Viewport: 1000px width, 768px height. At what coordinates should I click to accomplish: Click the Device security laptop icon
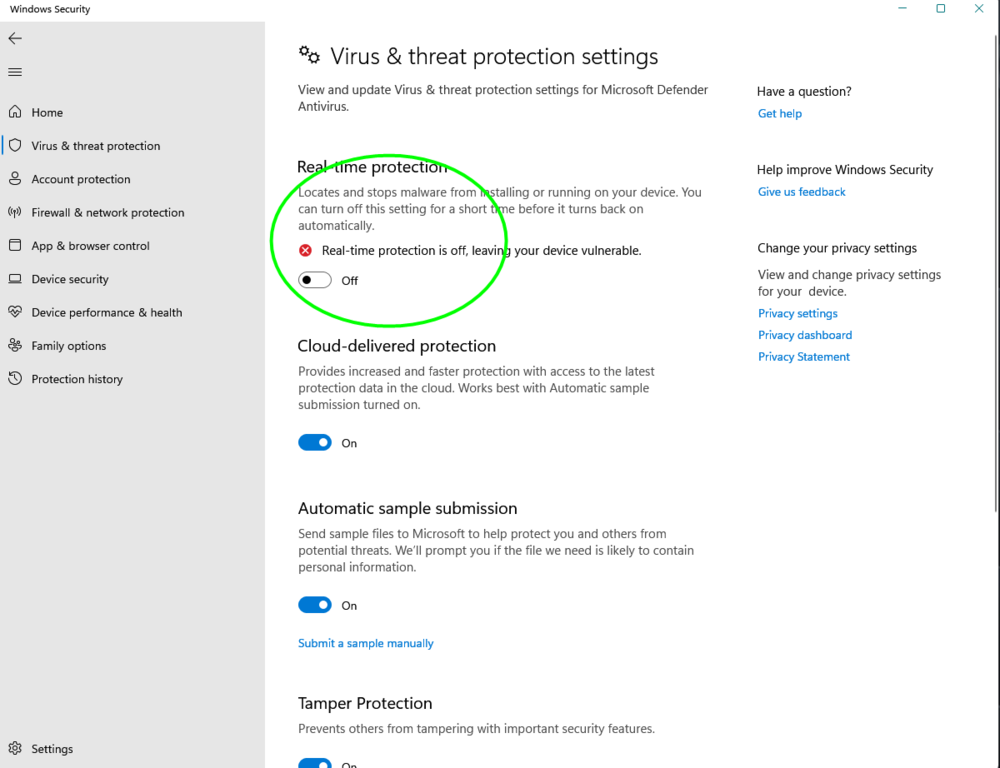pos(15,279)
